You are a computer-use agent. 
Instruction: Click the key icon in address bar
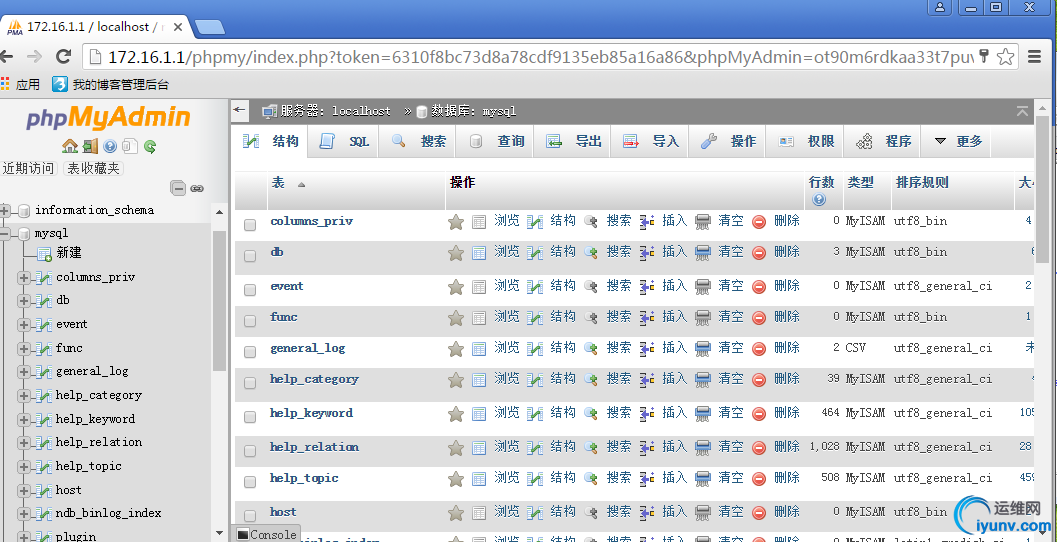tap(984, 56)
